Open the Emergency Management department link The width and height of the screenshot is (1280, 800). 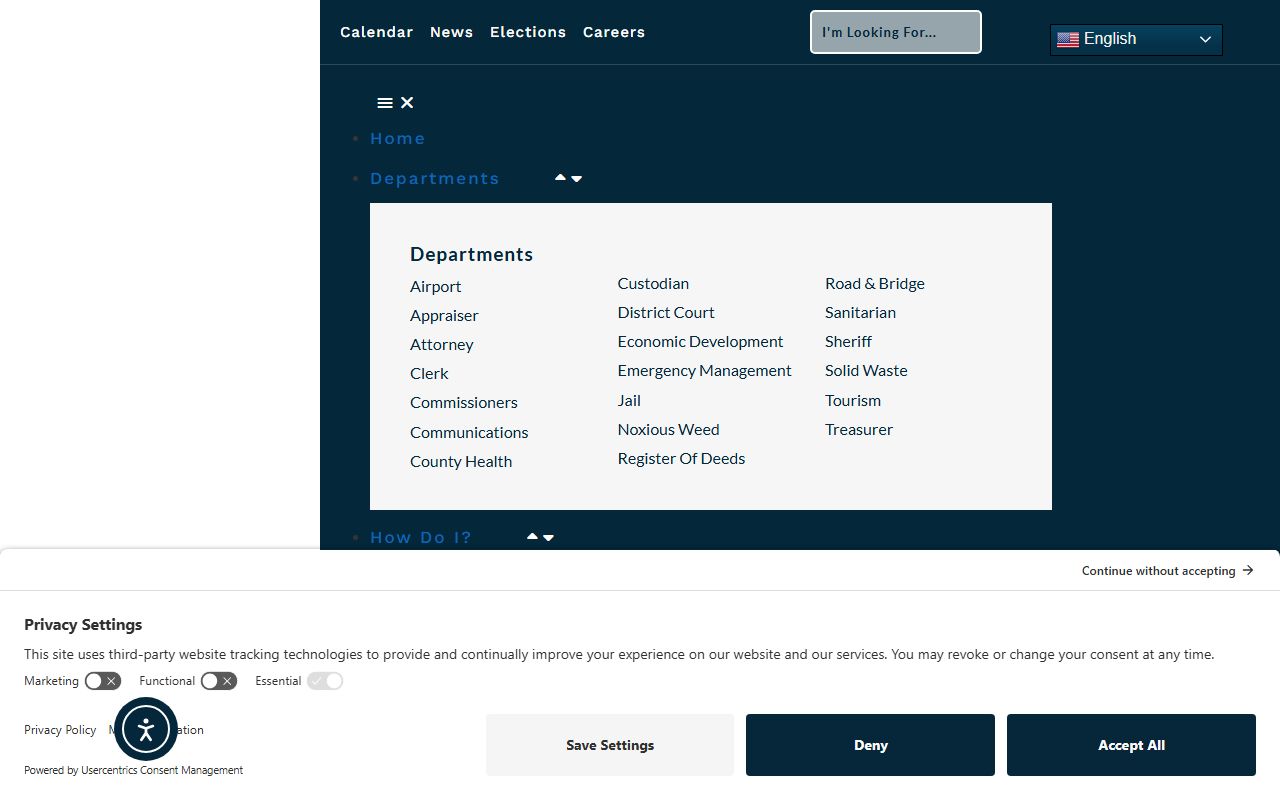(x=704, y=370)
